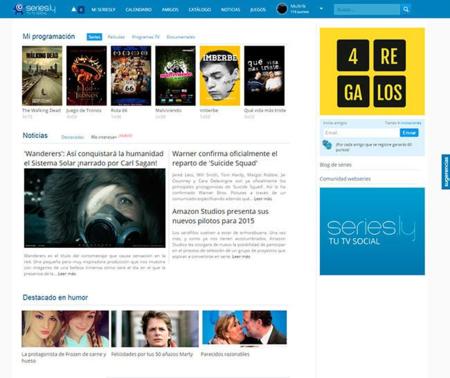Open the Amazon Studios pilots headline

pos(220,216)
